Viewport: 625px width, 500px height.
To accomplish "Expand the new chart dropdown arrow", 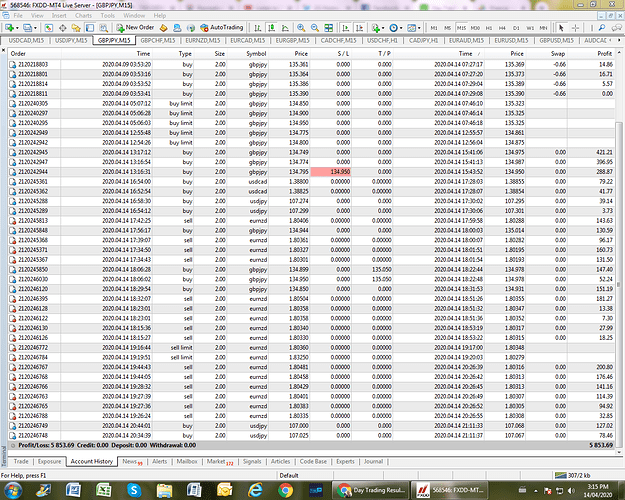I will pyautogui.click(x=17, y=28).
